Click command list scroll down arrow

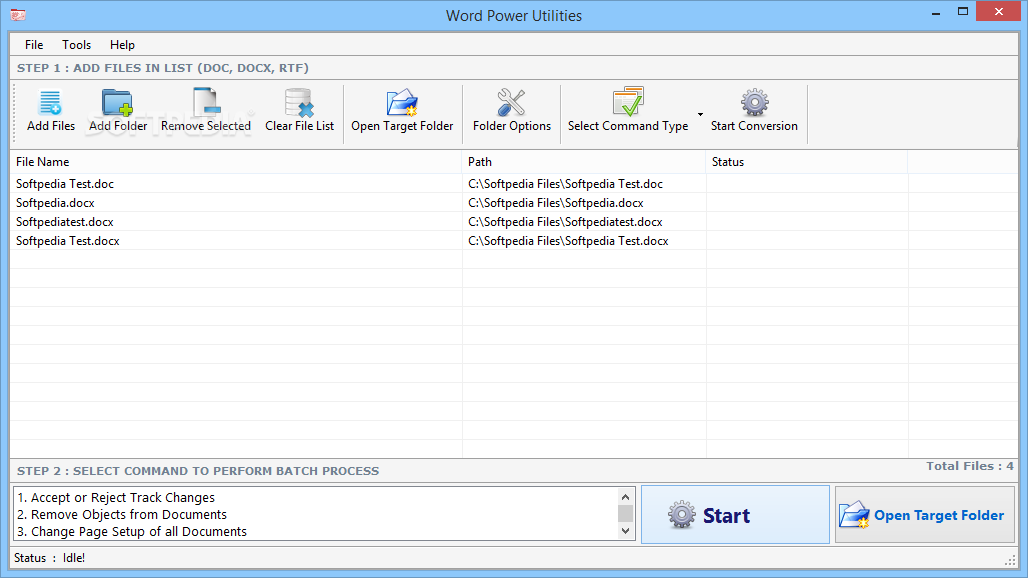pyautogui.click(x=625, y=531)
